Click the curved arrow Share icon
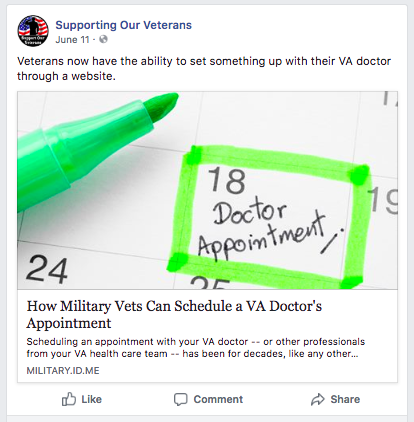This screenshot has width=414, height=422. [x=318, y=399]
